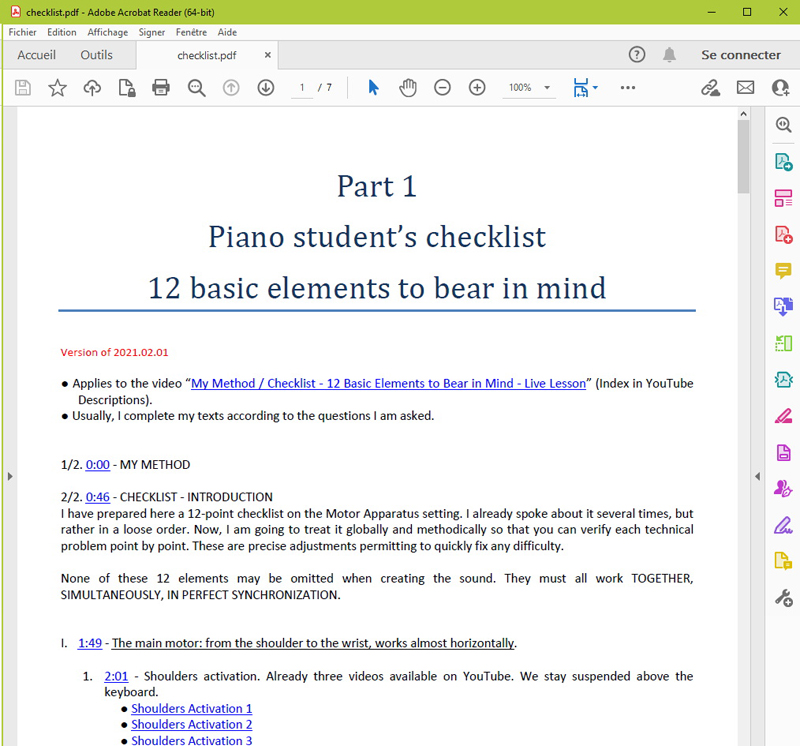Click the zoom in plus icon
Image resolution: width=800 pixels, height=746 pixels.
tap(477, 88)
